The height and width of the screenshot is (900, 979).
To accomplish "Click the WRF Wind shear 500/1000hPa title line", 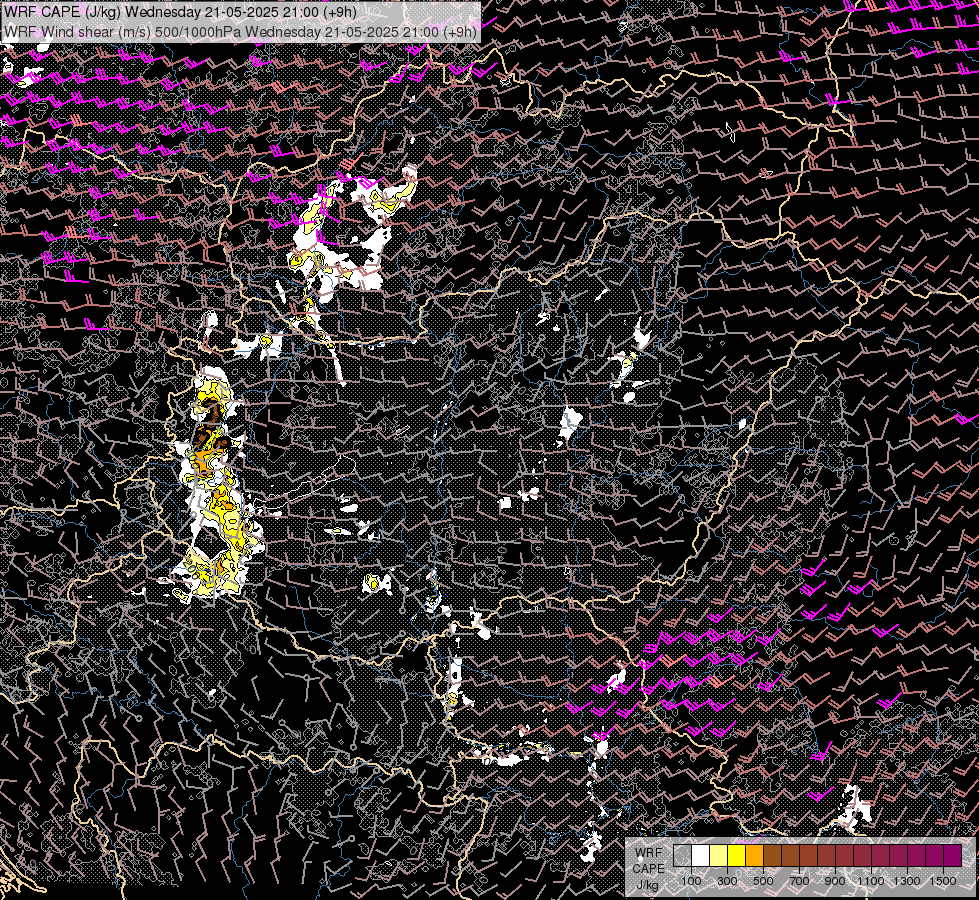I will click(x=240, y=31).
